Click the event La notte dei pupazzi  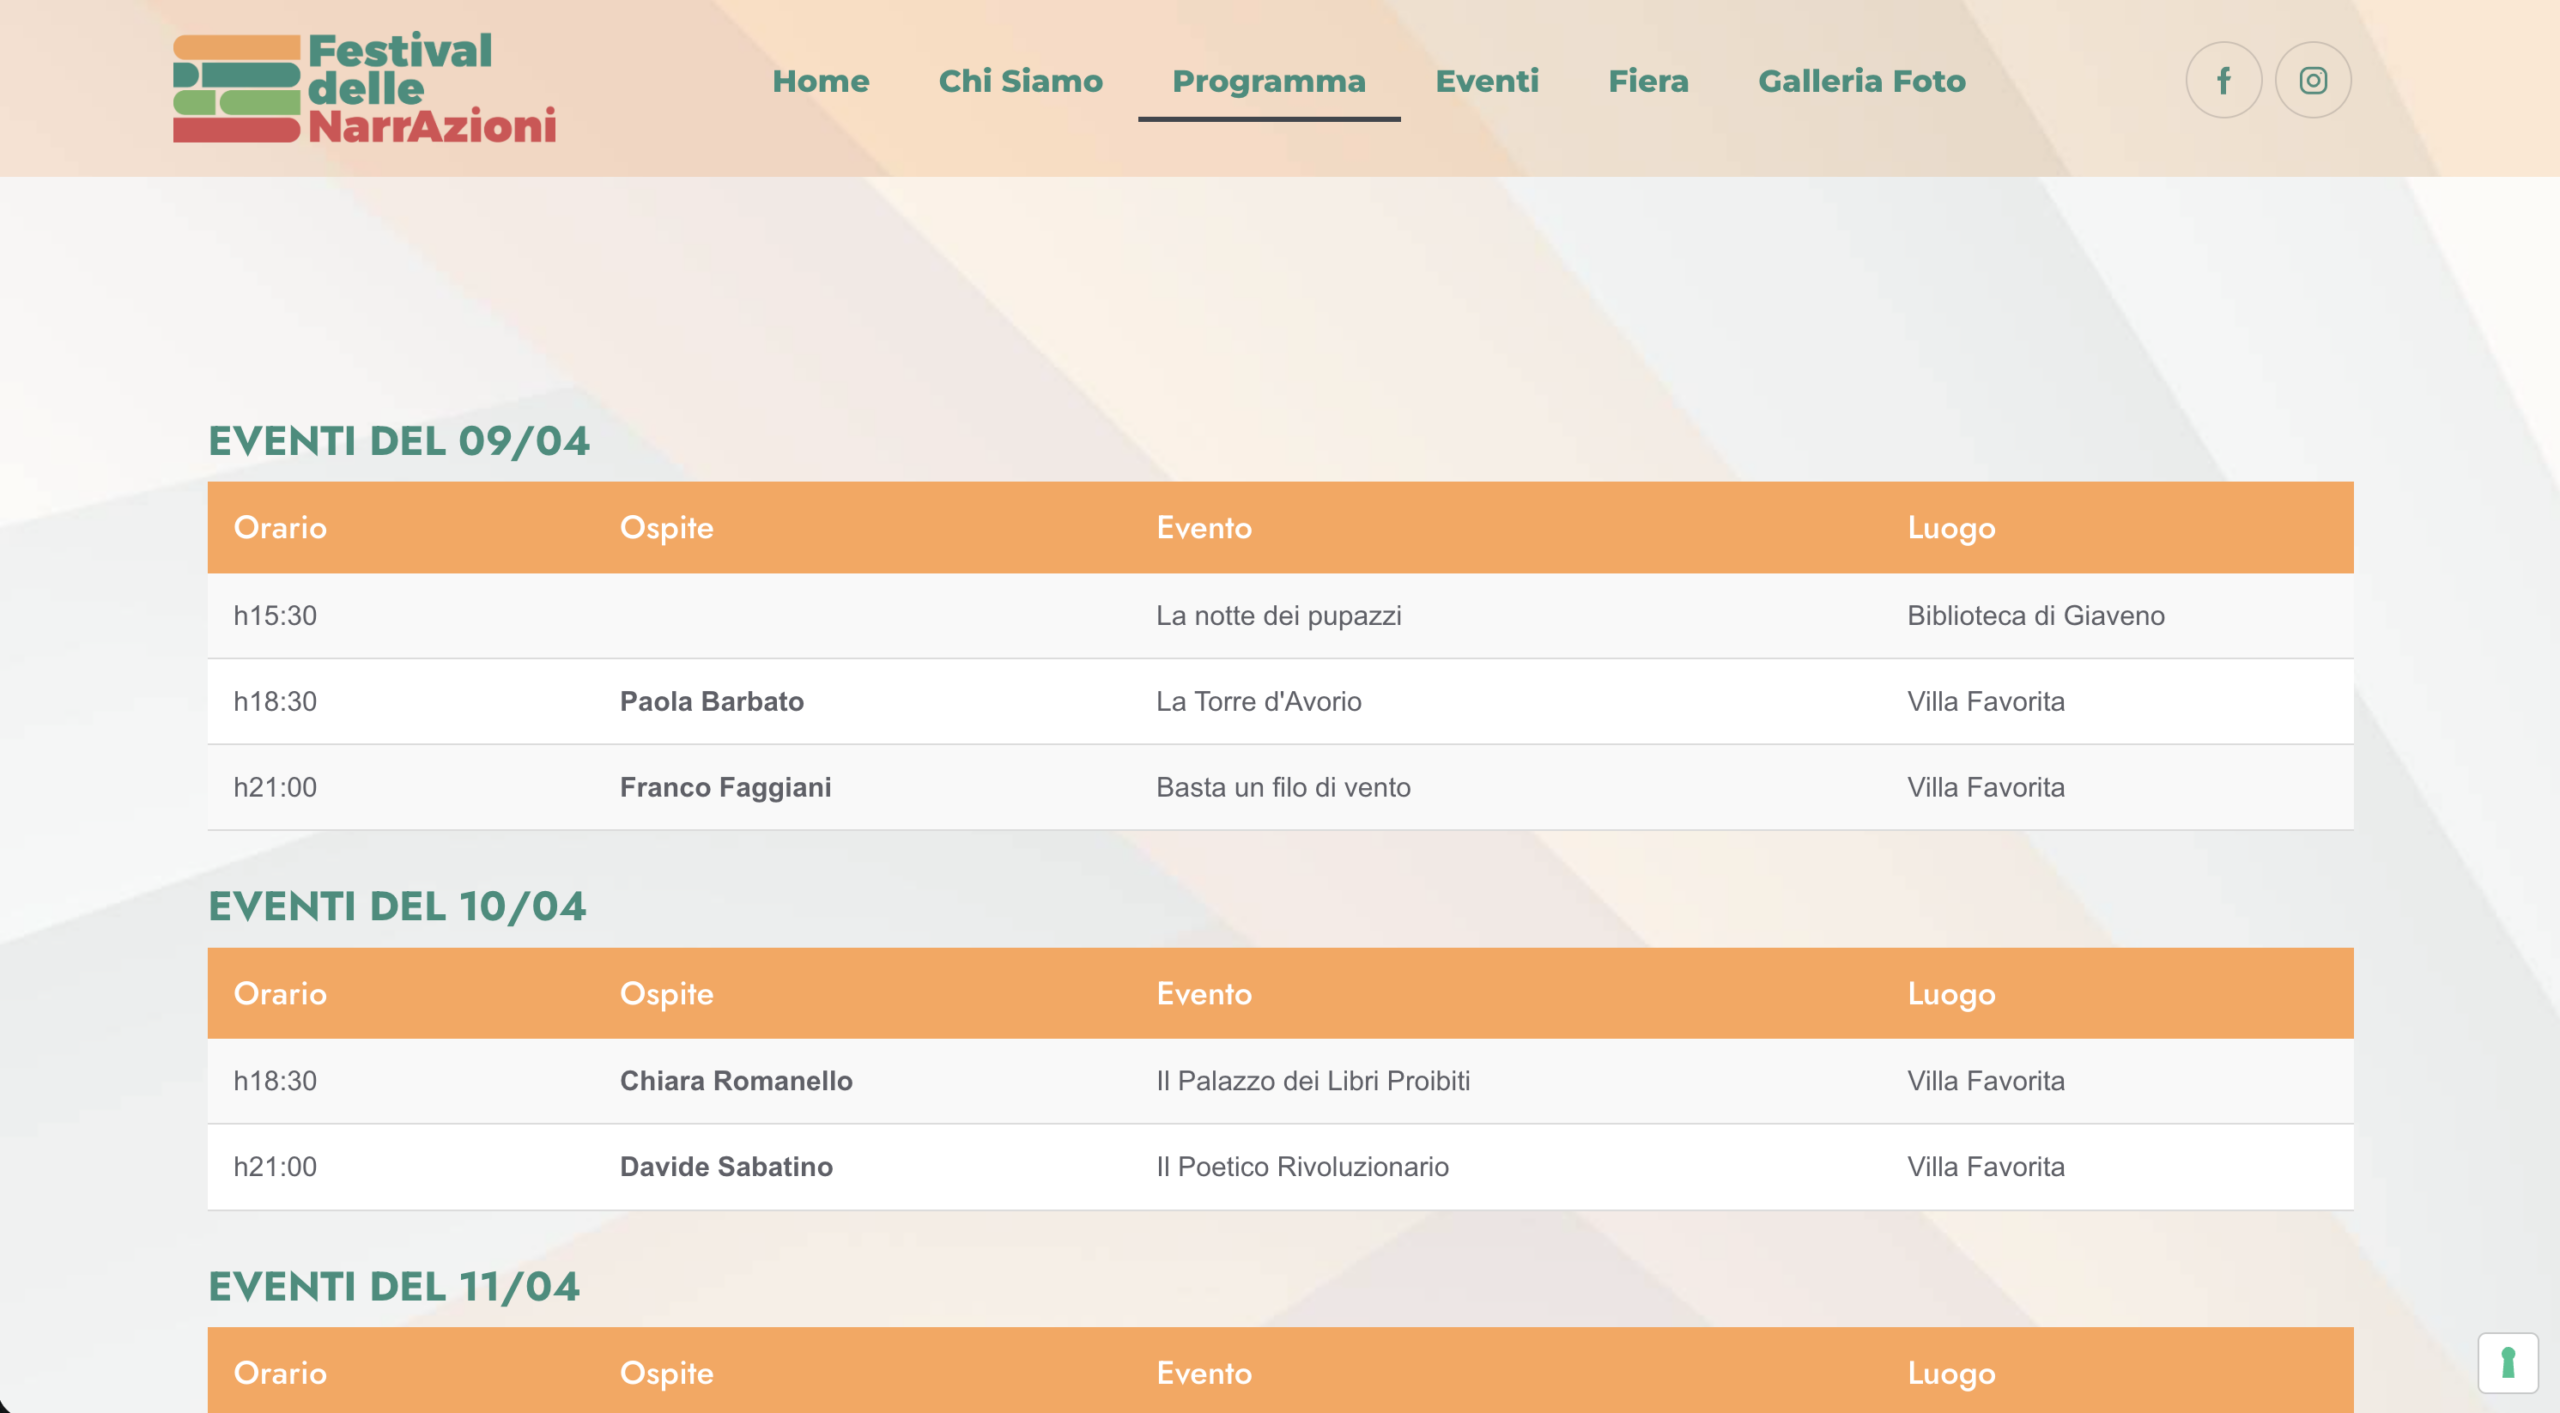tap(1278, 615)
